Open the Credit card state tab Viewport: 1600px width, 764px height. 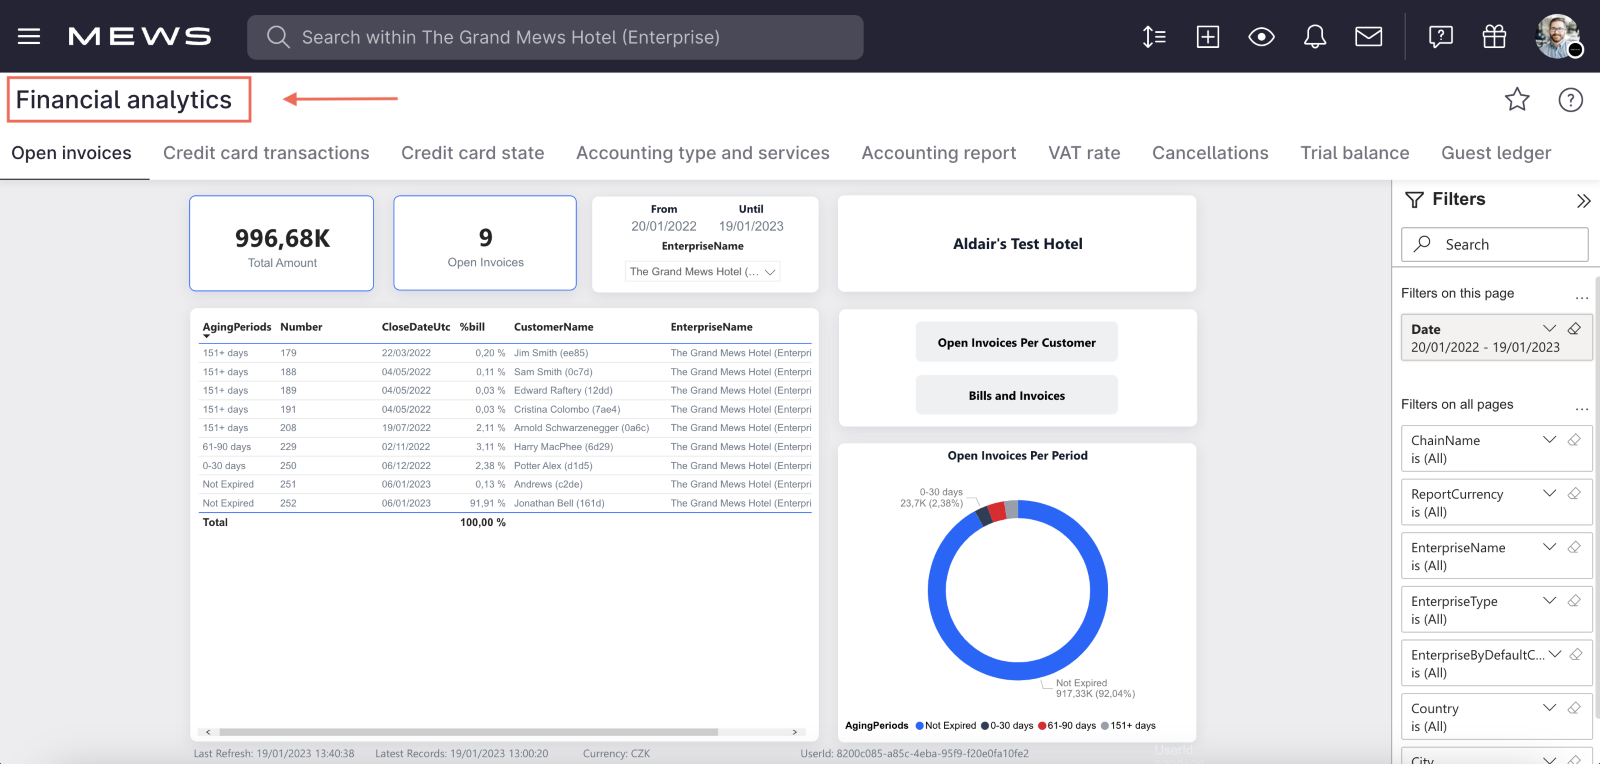click(x=473, y=153)
